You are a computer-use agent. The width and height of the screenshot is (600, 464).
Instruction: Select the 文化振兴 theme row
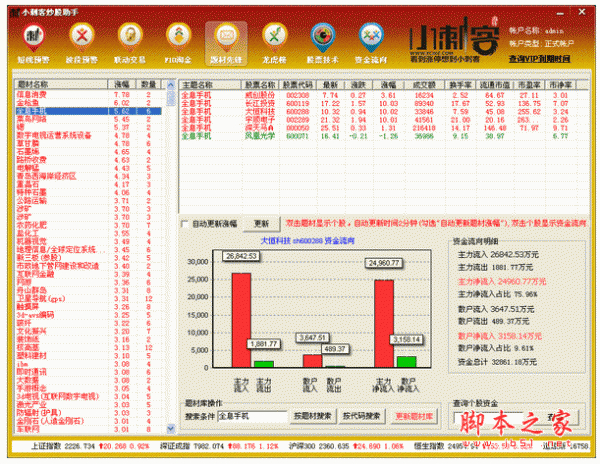88,331
